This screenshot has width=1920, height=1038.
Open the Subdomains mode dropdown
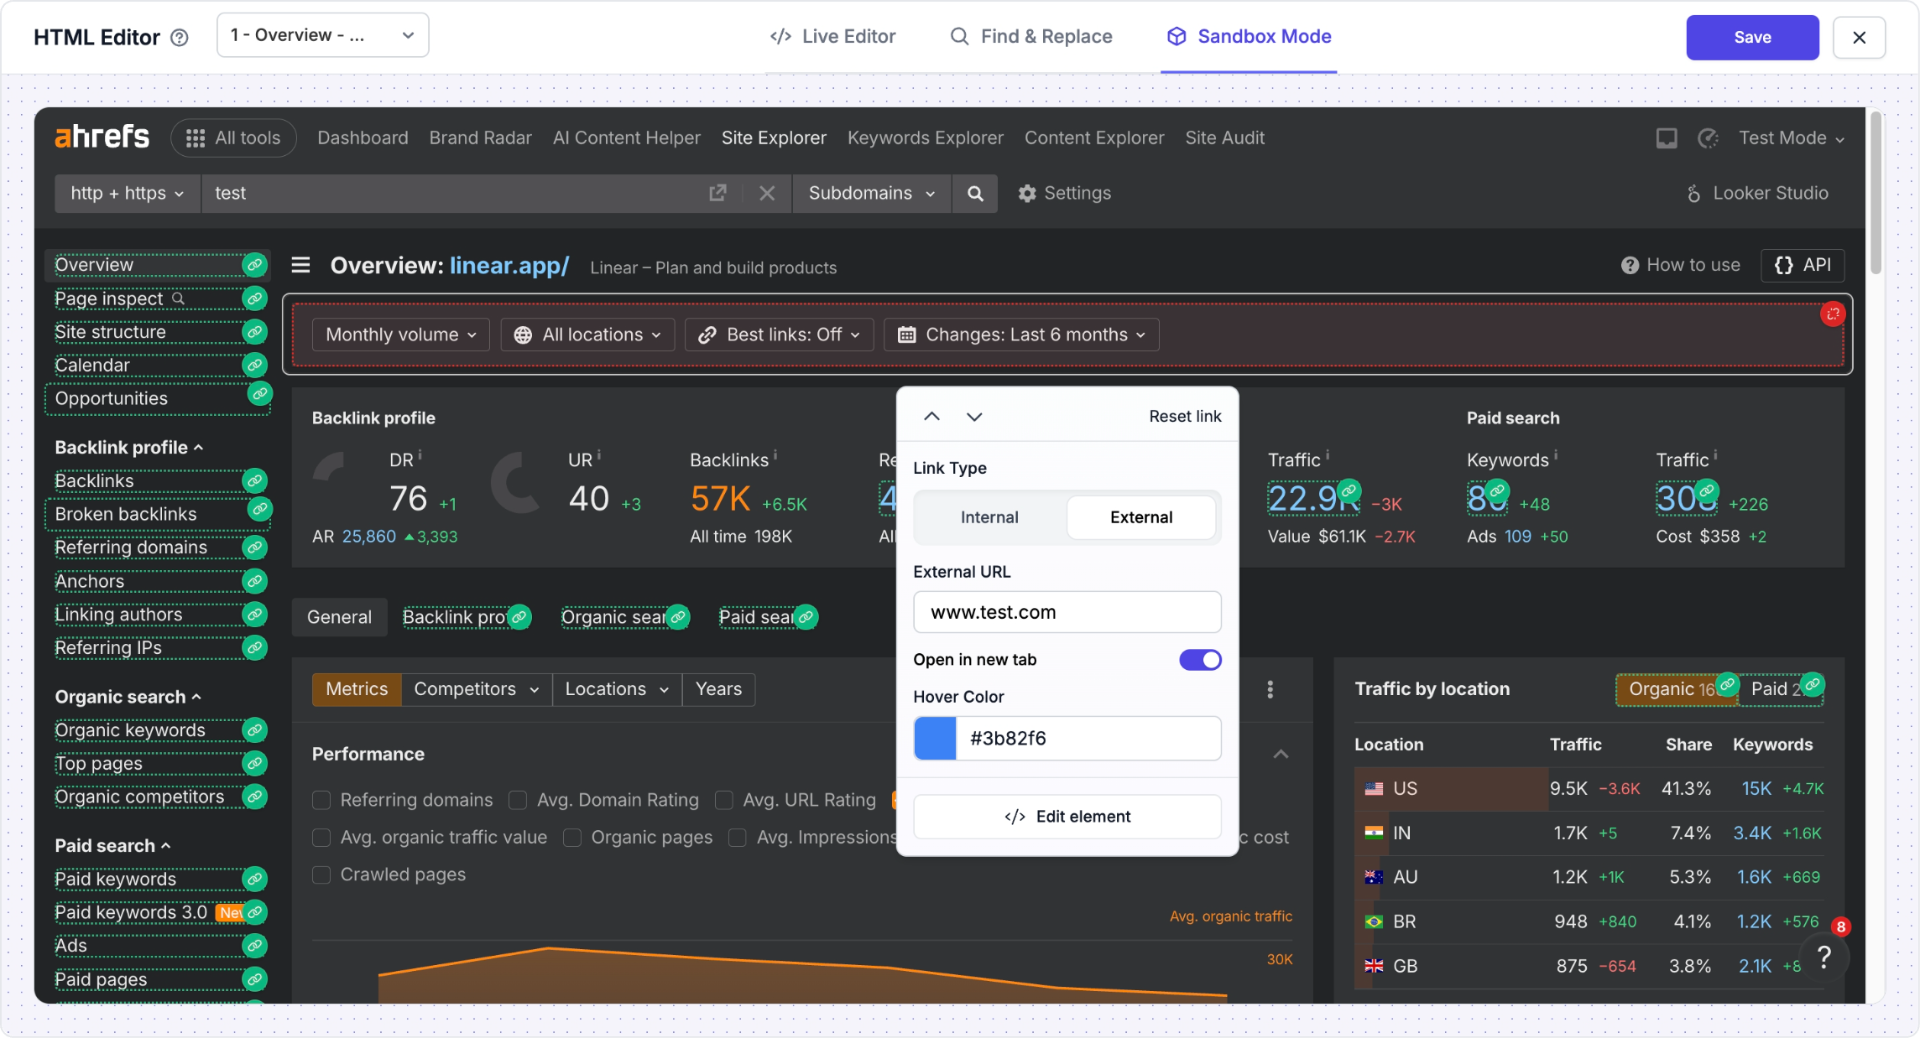coord(871,193)
